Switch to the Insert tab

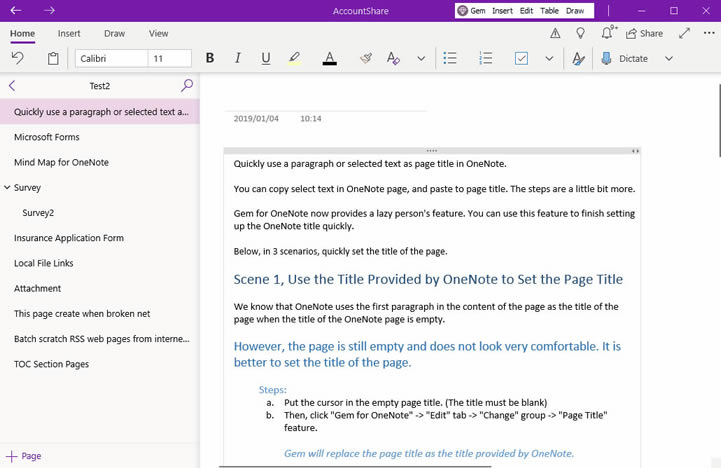click(69, 33)
